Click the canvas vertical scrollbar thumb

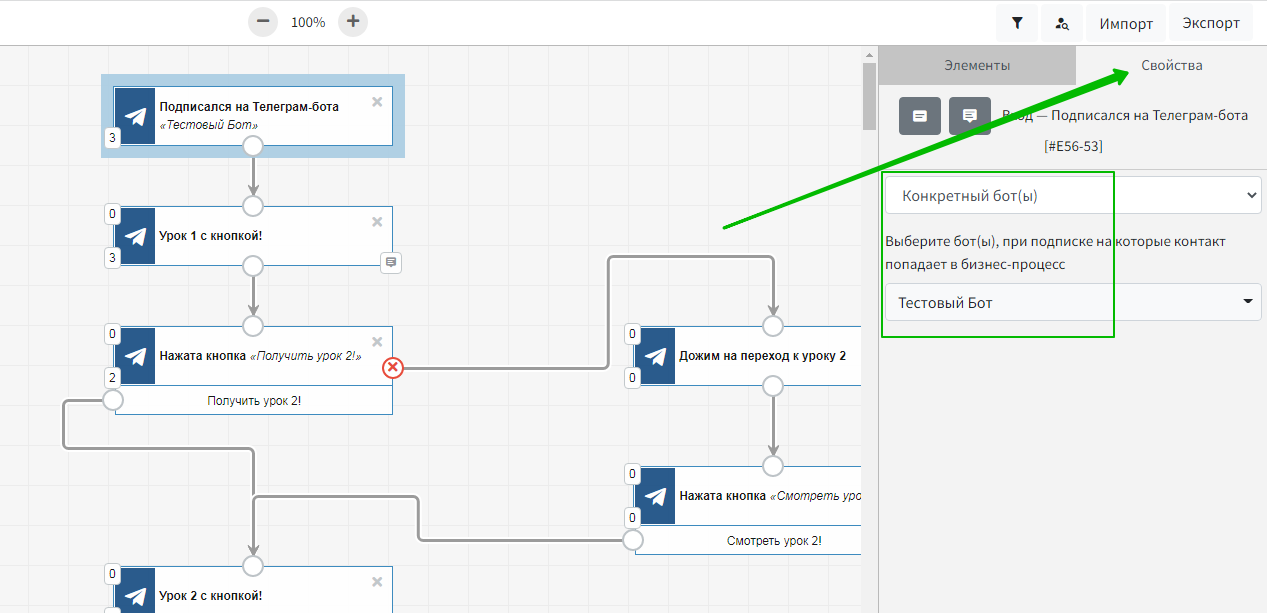click(869, 96)
